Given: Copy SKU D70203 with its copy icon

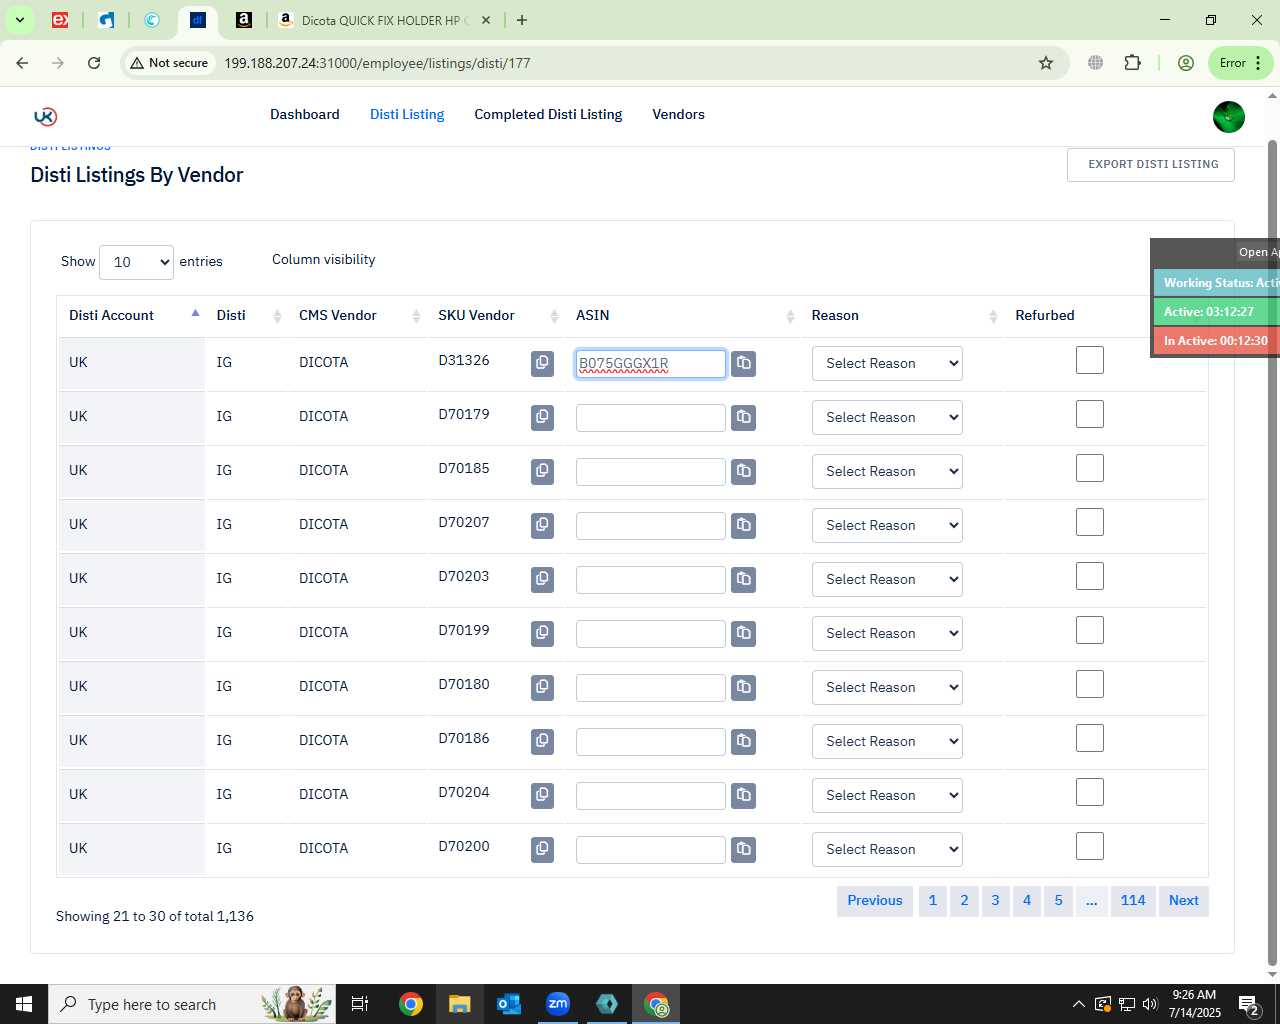Looking at the screenshot, I should (x=542, y=579).
